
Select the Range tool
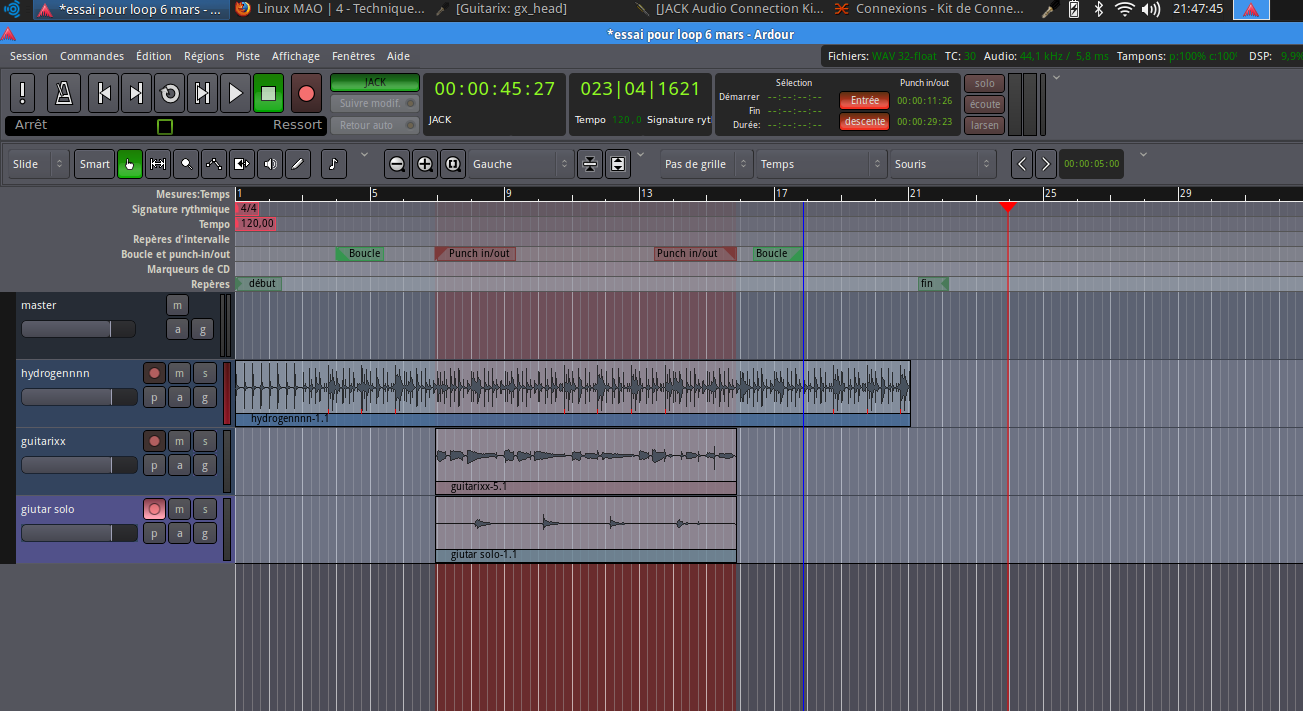point(157,164)
